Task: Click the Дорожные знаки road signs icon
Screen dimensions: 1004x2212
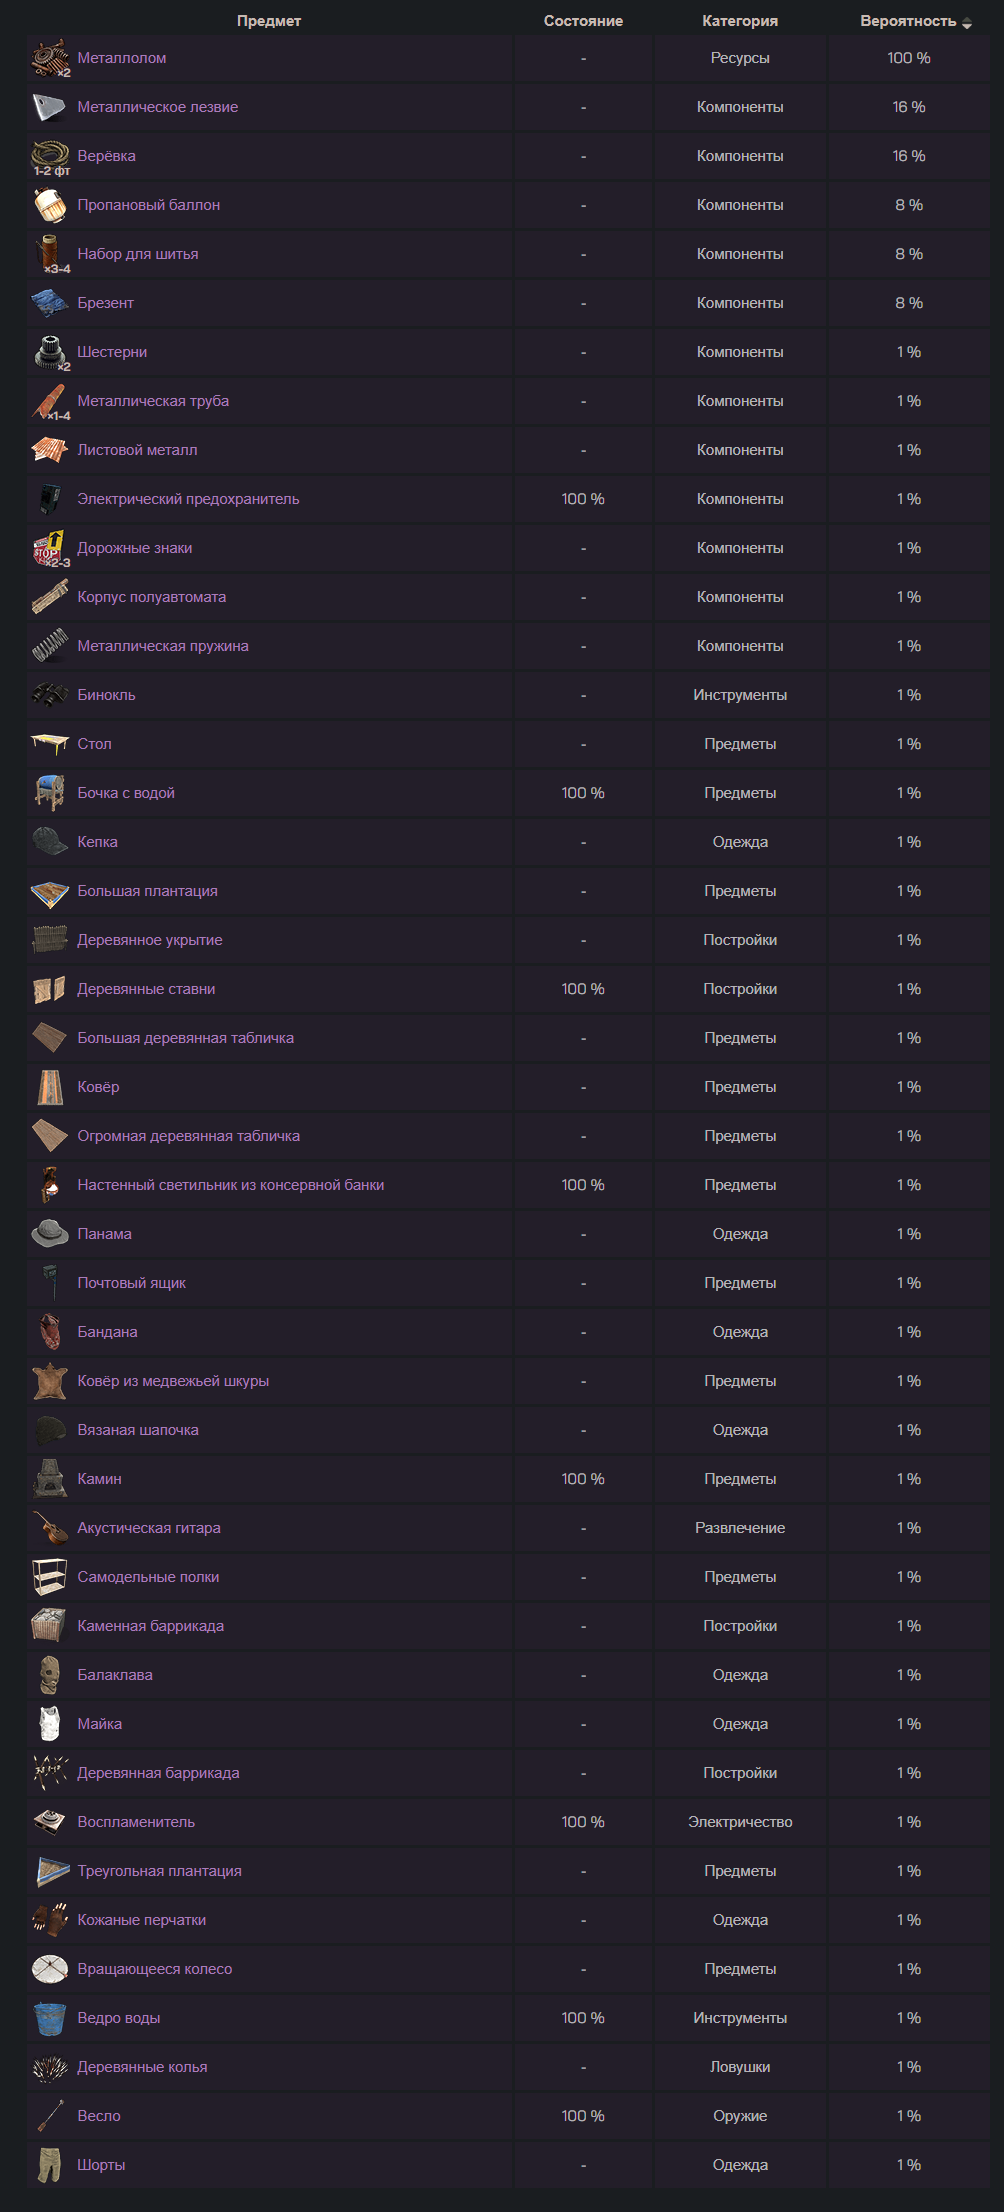Action: [x=50, y=548]
